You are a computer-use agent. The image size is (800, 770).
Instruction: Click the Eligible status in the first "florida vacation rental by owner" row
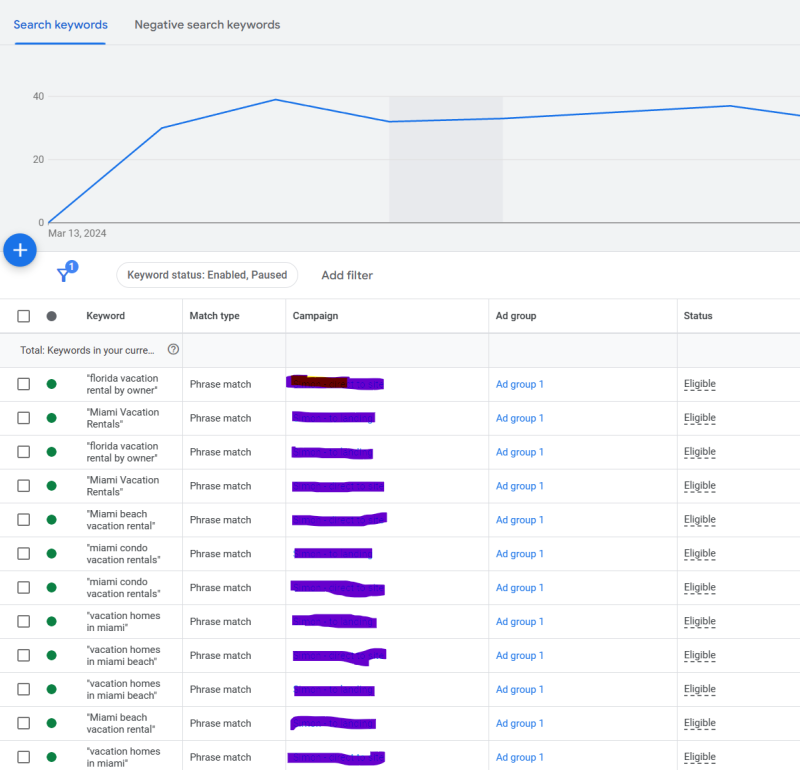(x=699, y=384)
